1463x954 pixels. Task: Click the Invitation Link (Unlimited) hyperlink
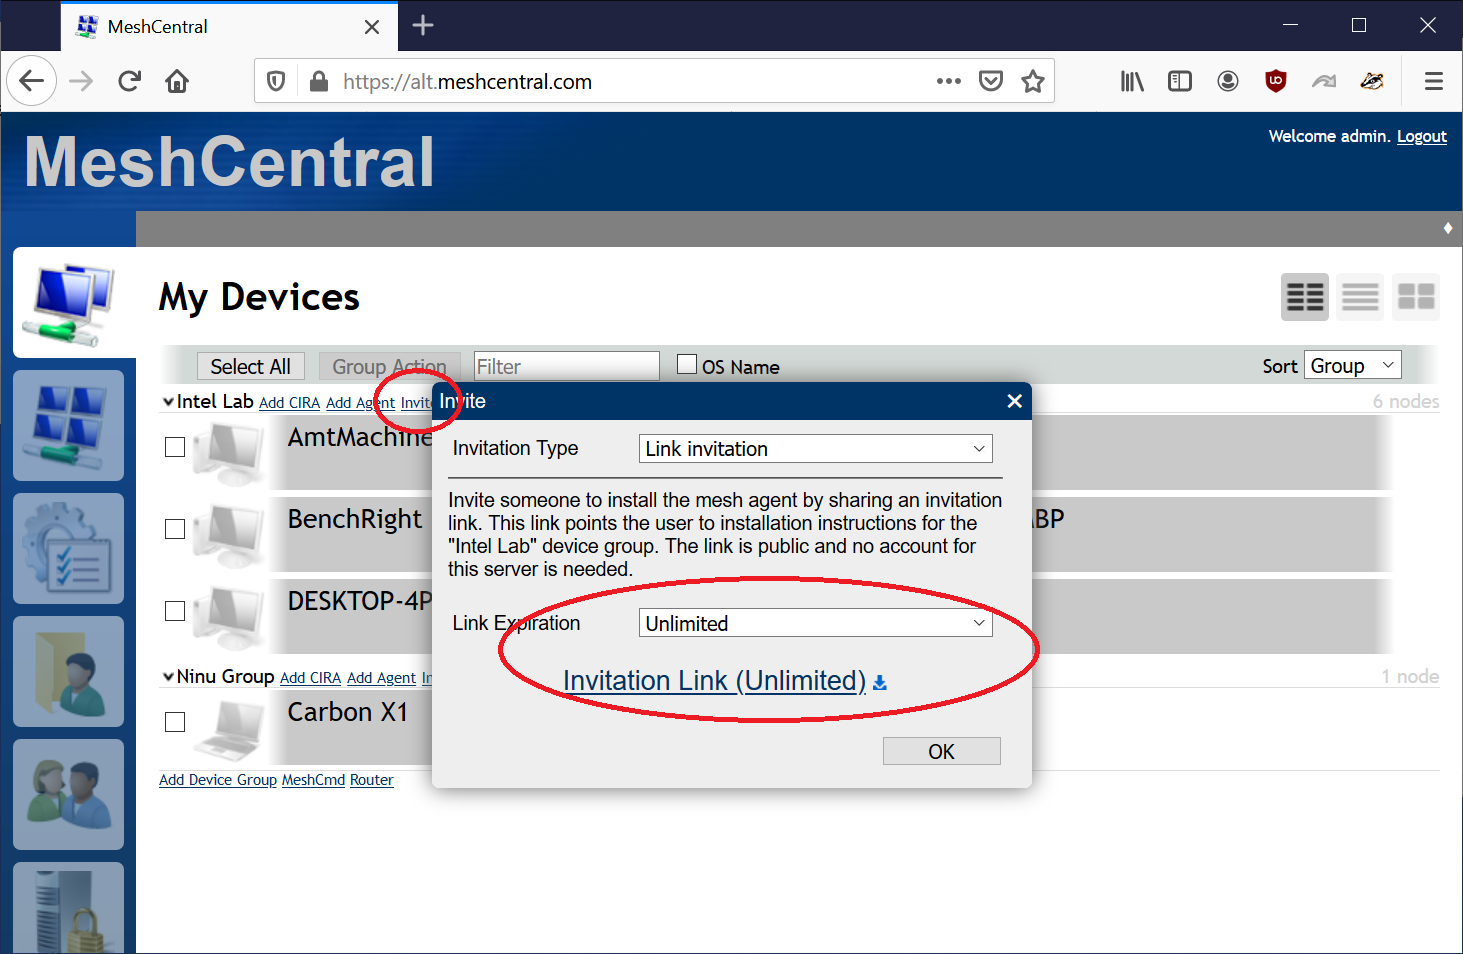click(x=714, y=680)
